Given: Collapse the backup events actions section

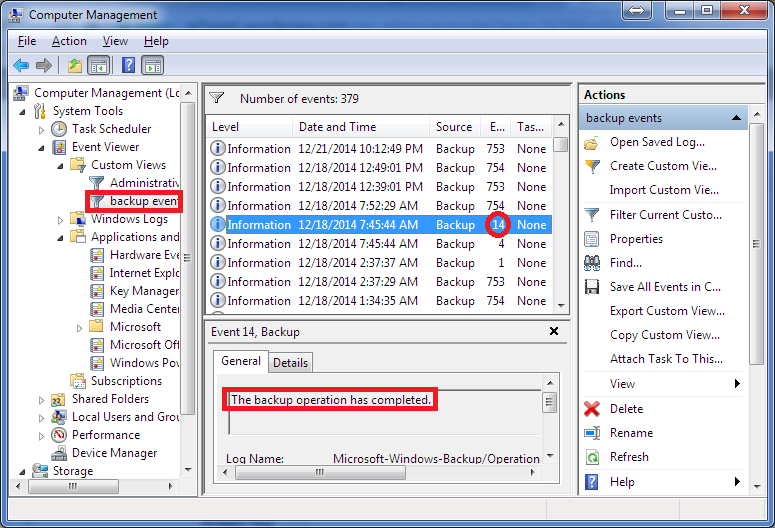Looking at the screenshot, I should [736, 118].
